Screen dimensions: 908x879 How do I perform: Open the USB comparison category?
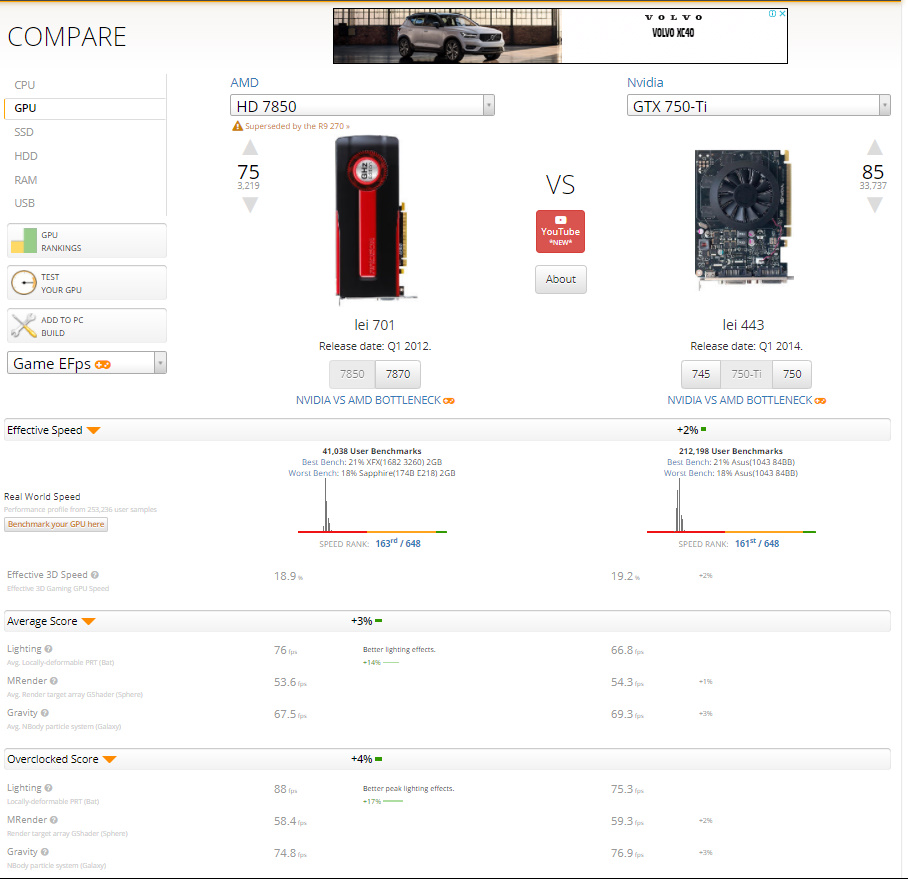tap(24, 203)
